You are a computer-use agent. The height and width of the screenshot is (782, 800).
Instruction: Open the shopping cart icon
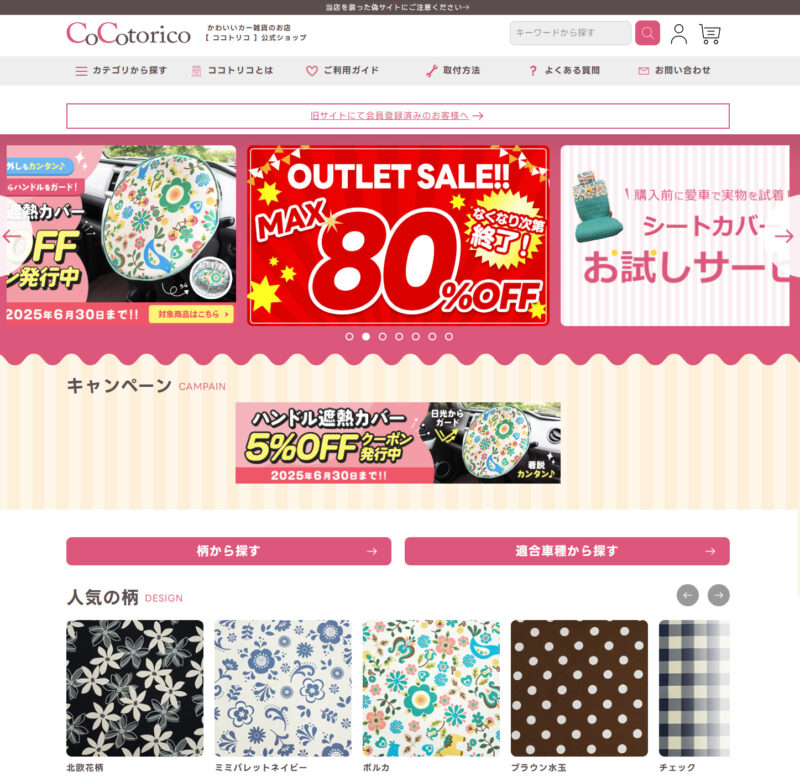pyautogui.click(x=710, y=34)
